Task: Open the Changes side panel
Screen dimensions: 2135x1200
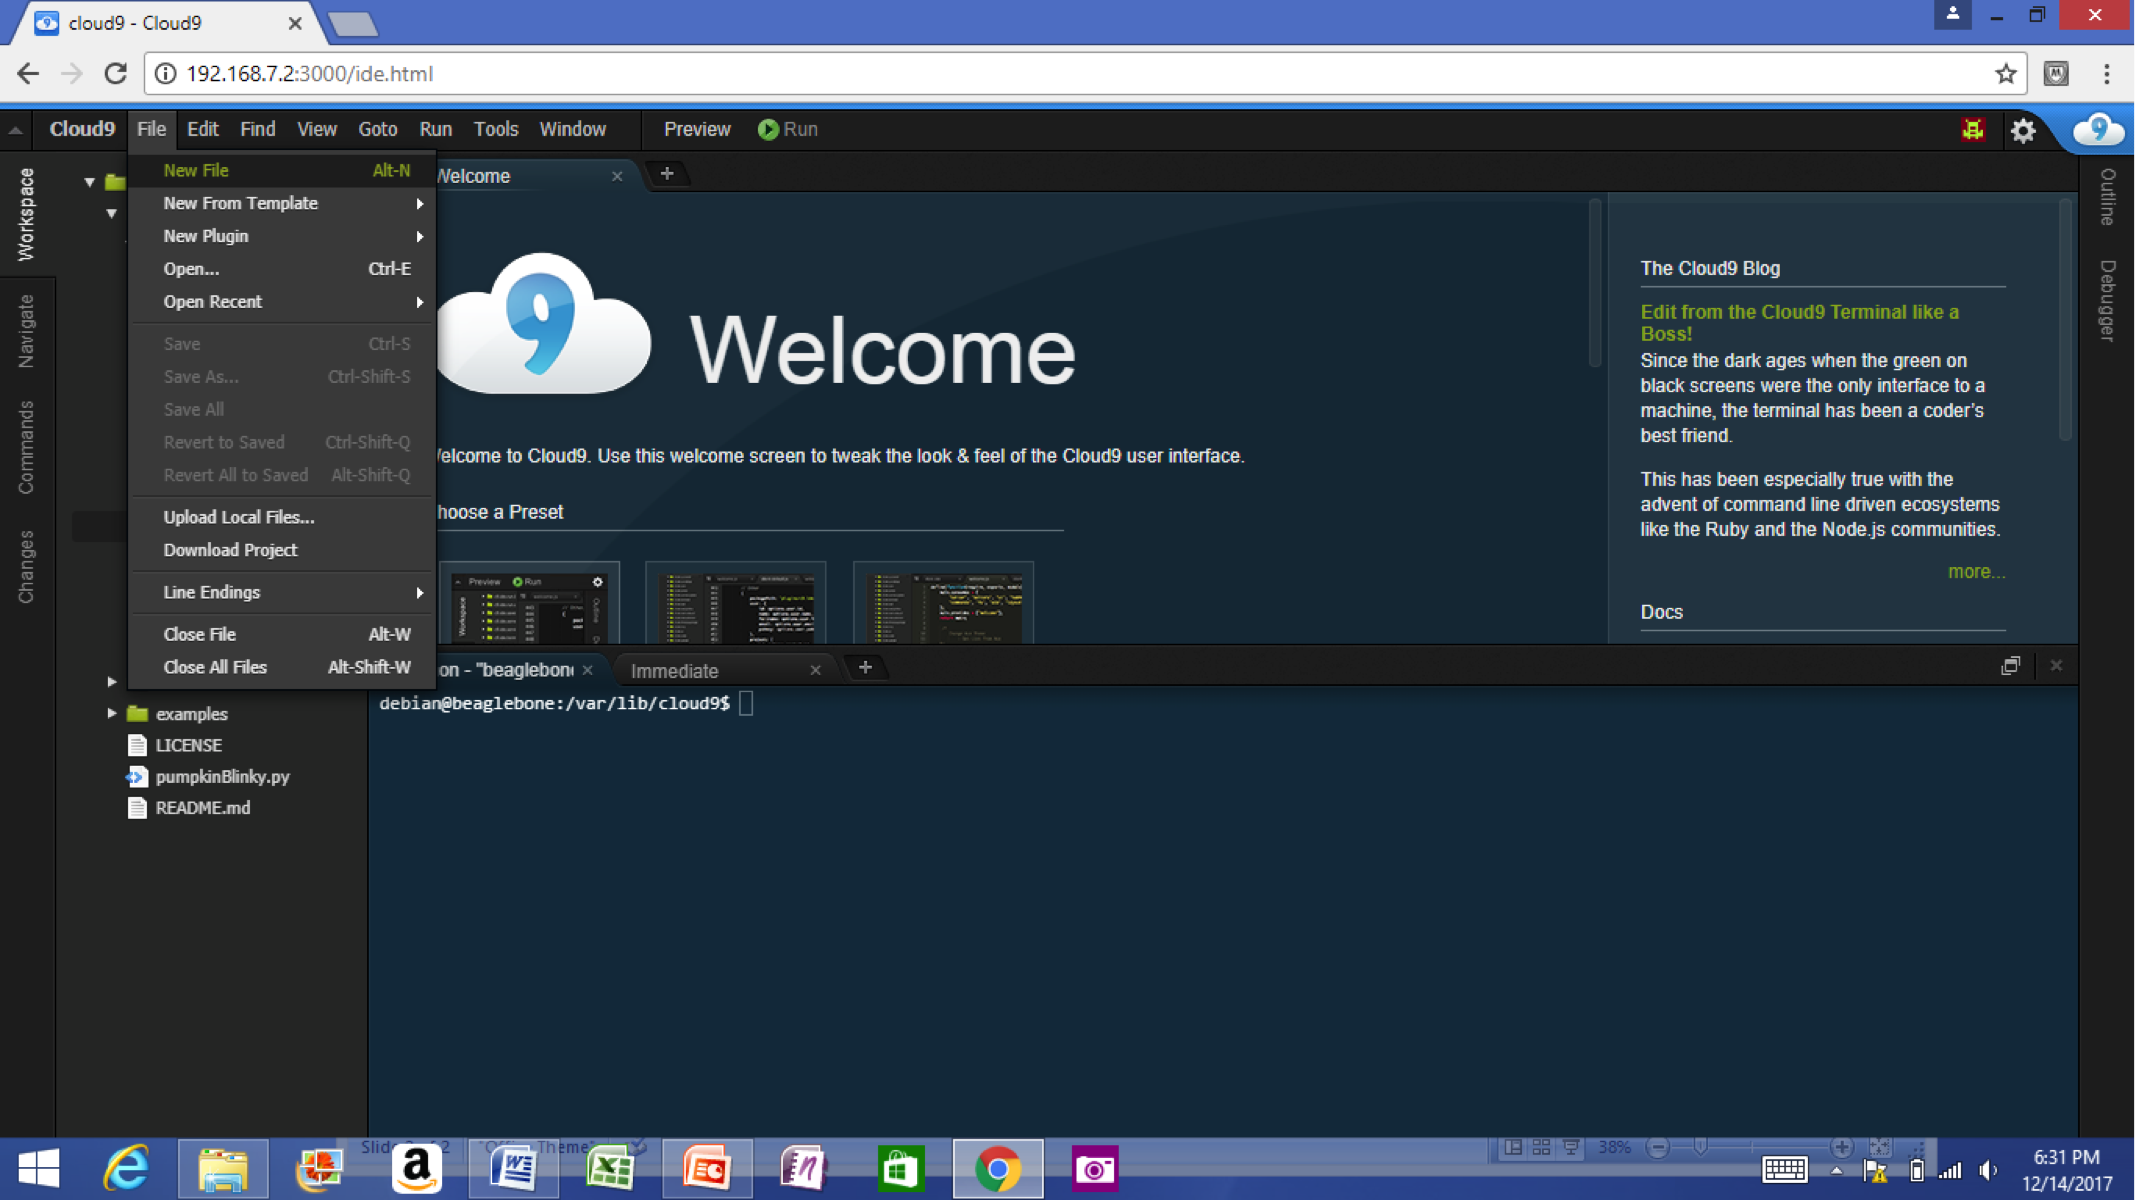Action: [x=26, y=567]
